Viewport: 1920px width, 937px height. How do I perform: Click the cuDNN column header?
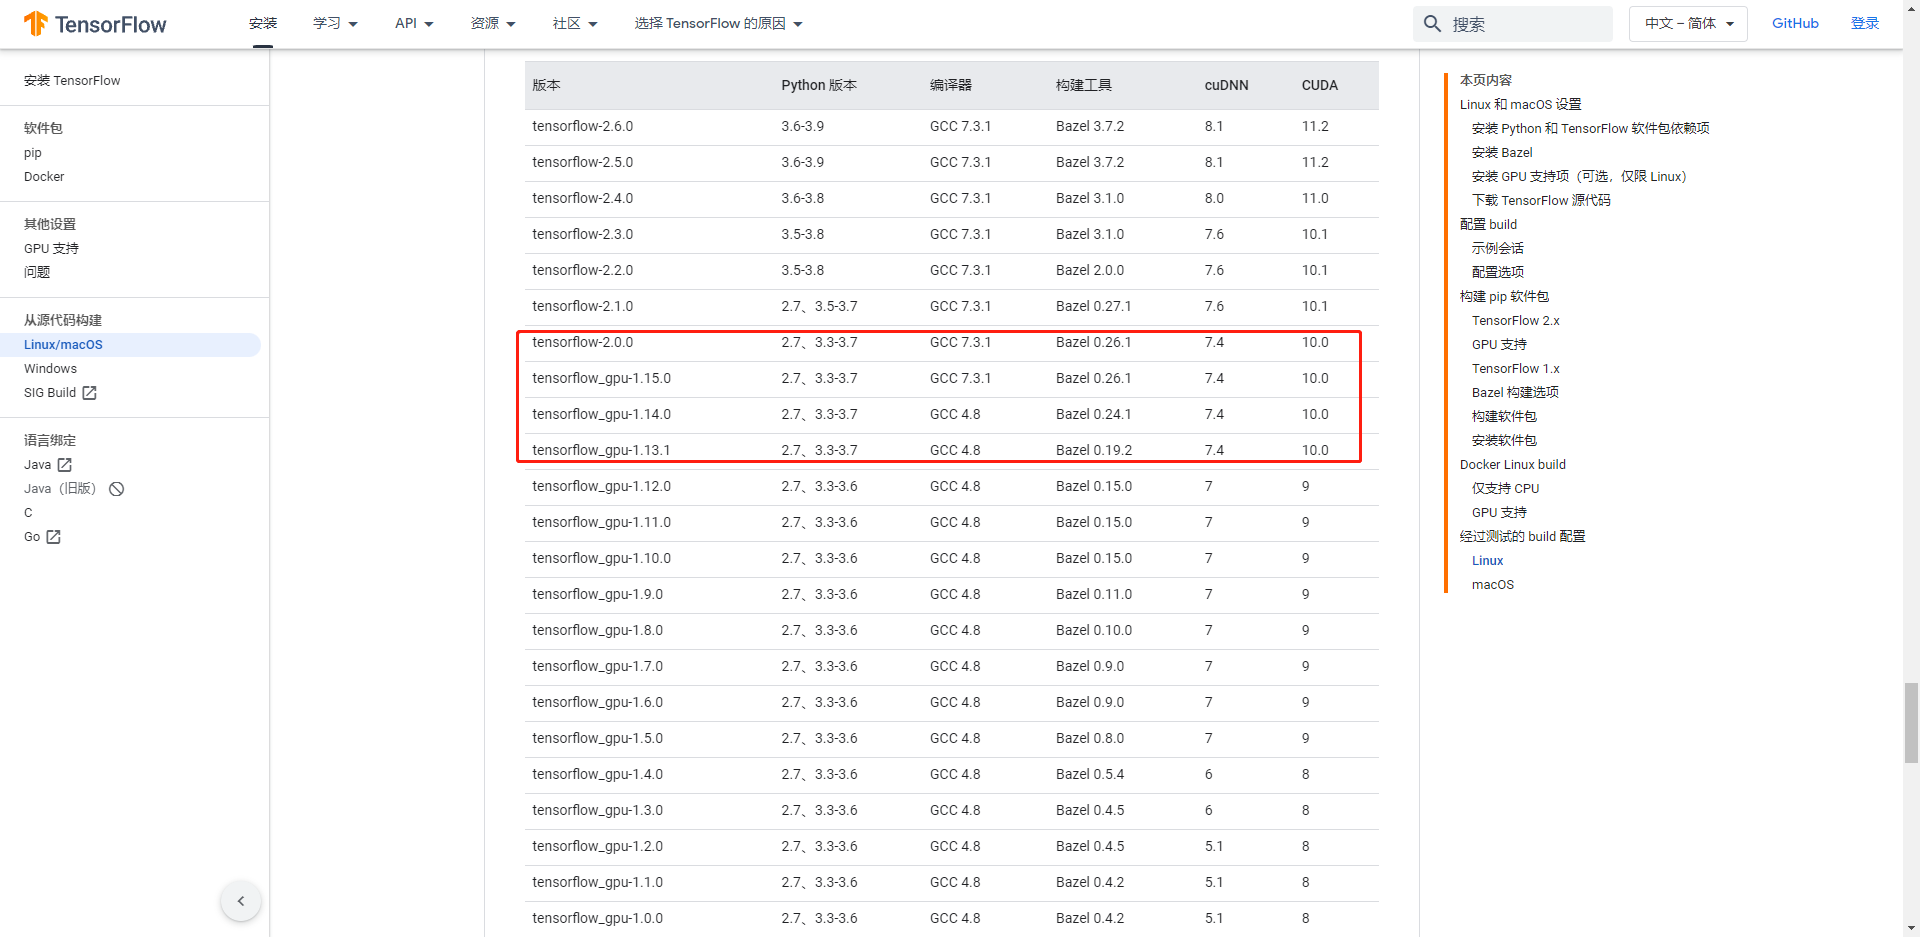point(1226,86)
